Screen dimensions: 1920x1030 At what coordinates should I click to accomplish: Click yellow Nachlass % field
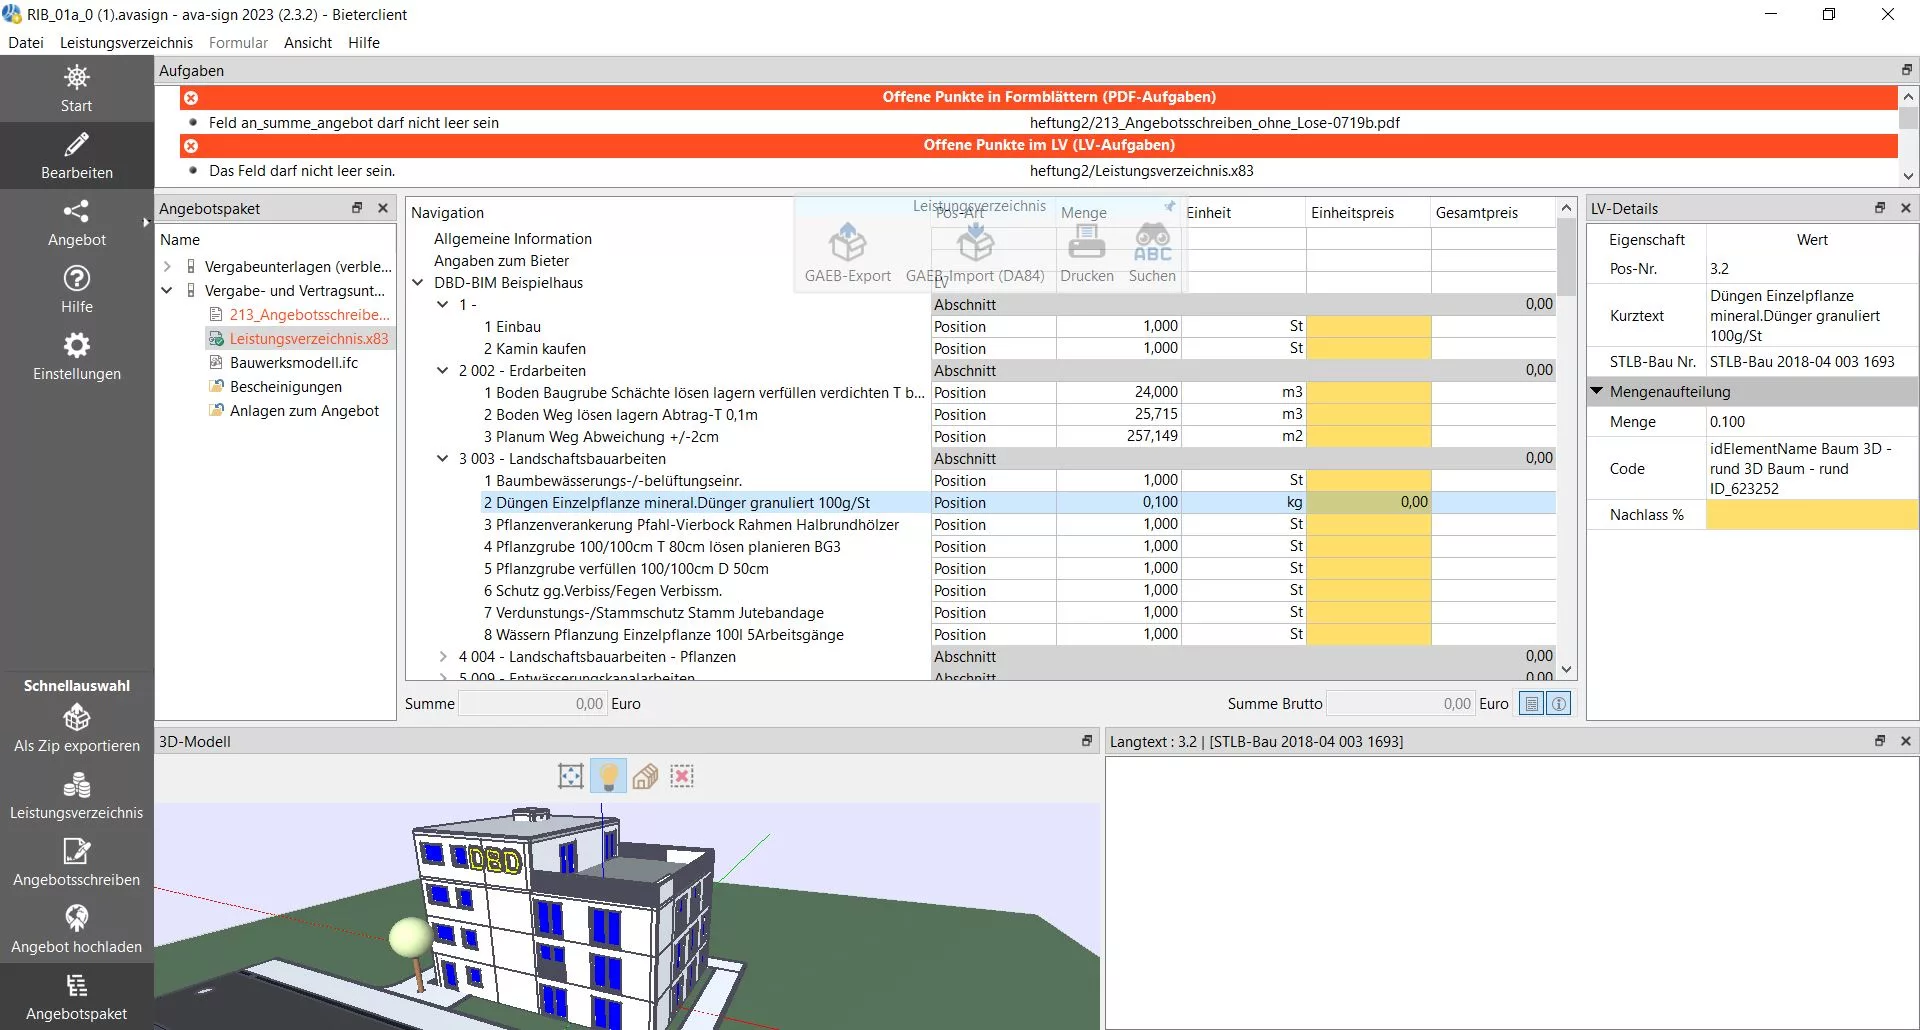[x=1811, y=515]
